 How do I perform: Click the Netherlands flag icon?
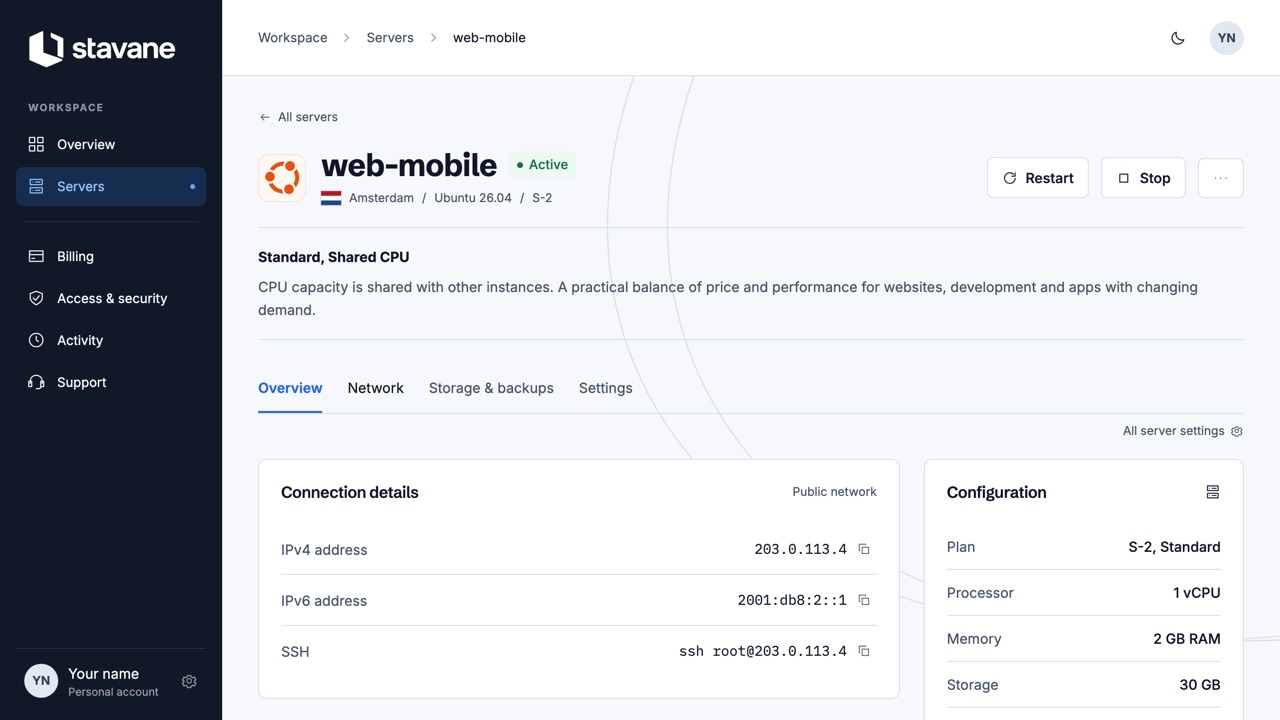331,198
